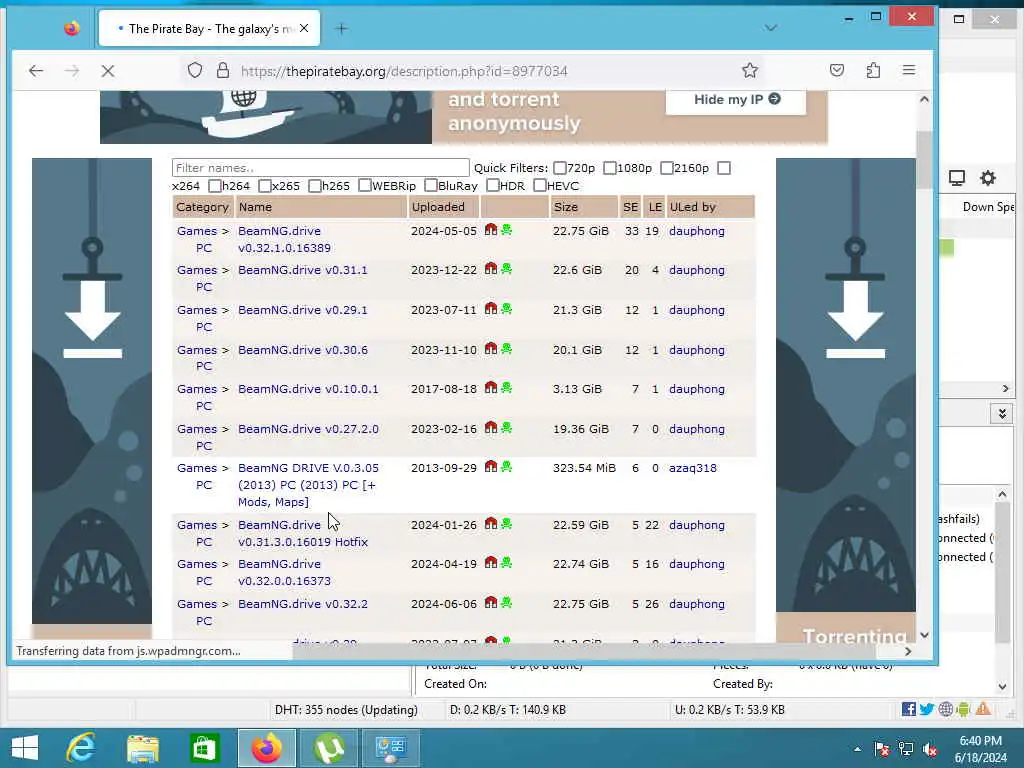
Task: Sort by SE seeders column header
Action: click(x=630, y=207)
